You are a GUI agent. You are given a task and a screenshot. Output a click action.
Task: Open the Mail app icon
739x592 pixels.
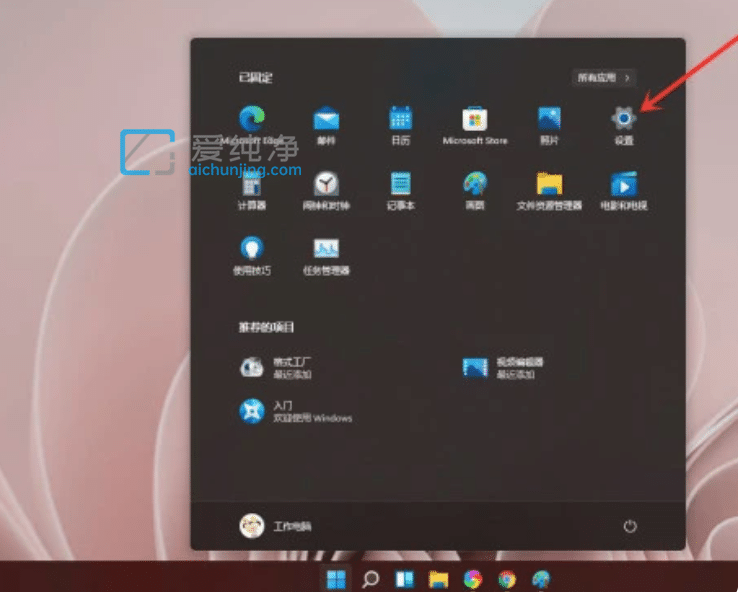(x=326, y=119)
